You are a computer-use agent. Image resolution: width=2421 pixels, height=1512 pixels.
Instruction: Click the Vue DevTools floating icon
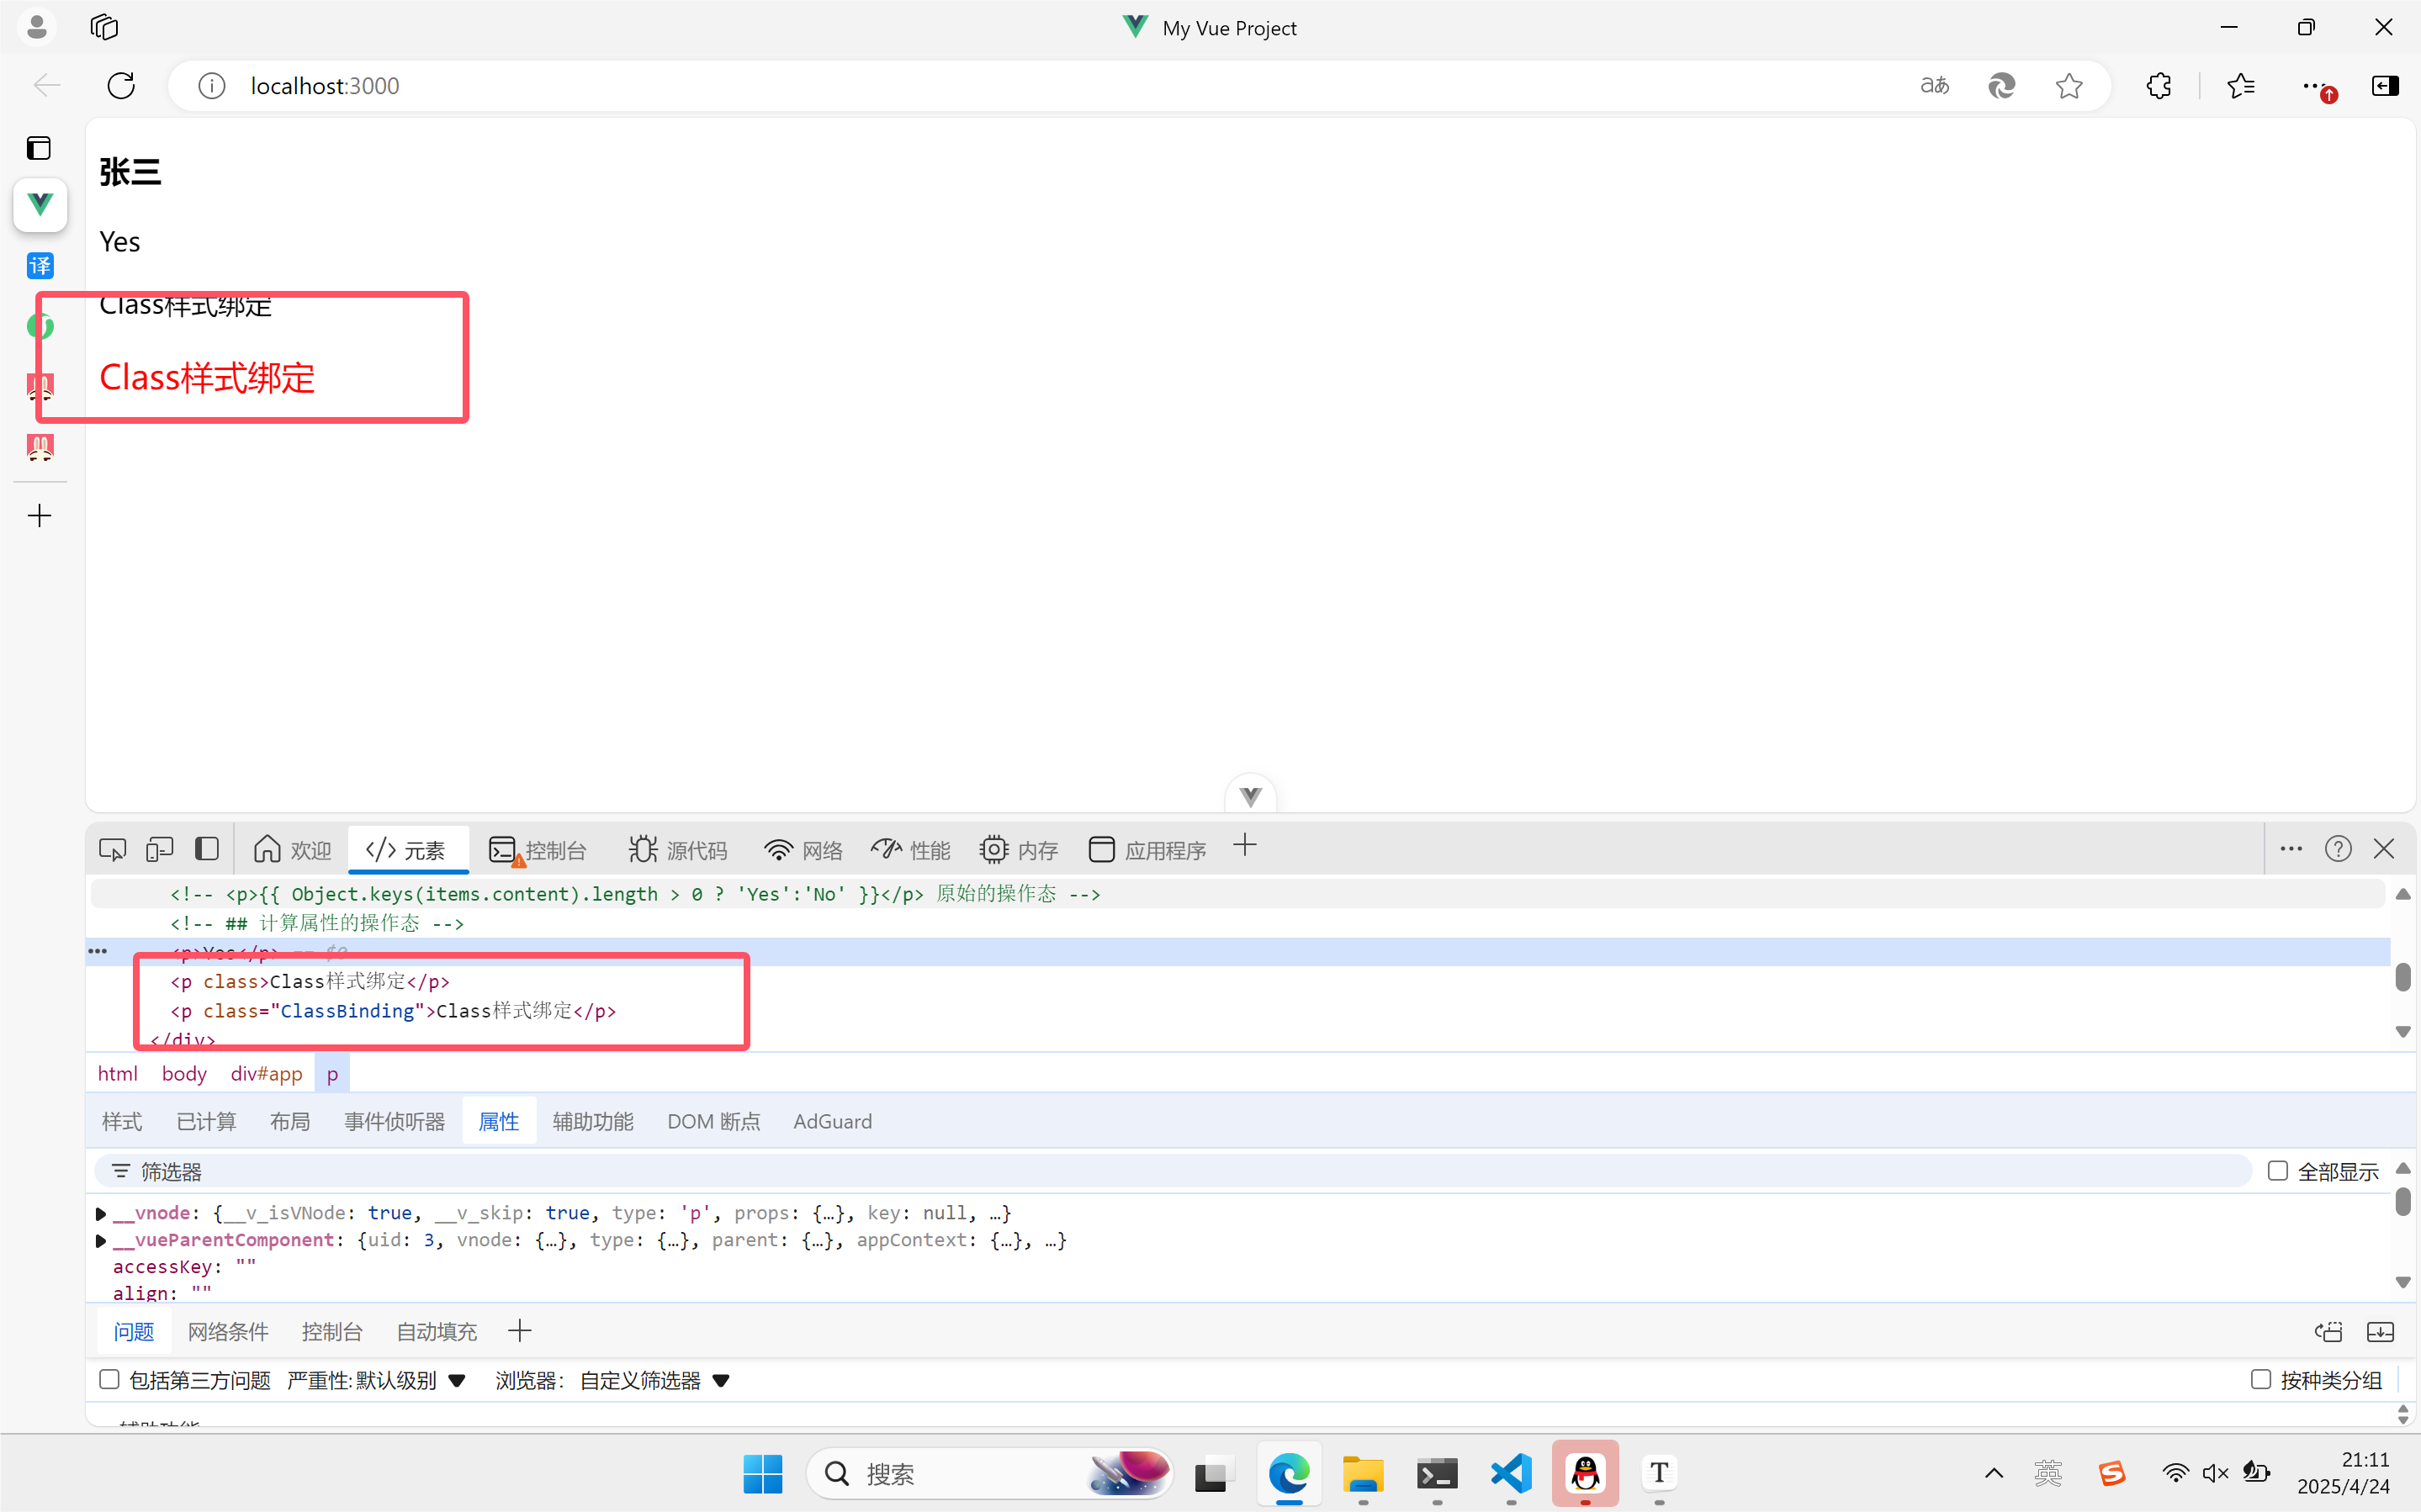point(1250,796)
